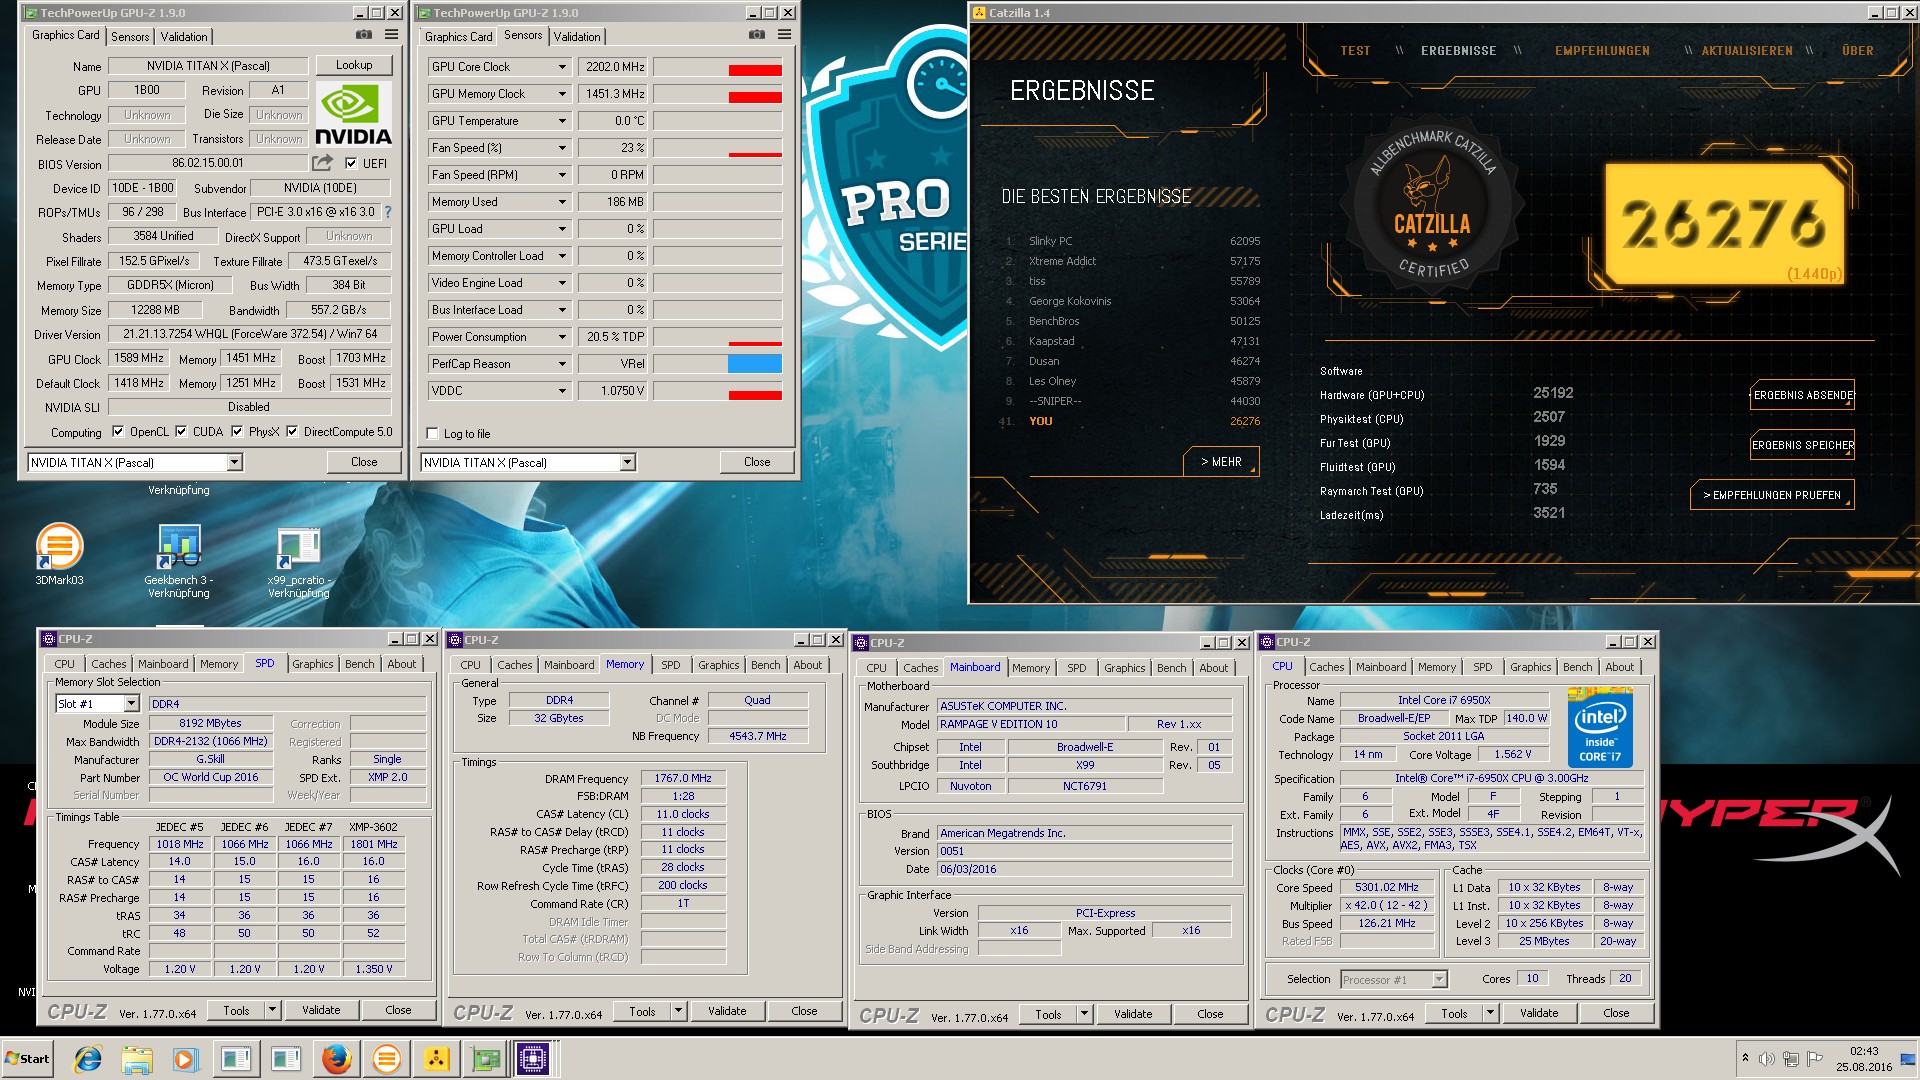Click the volume speaker tray icon
Image resolution: width=1920 pixels, height=1080 pixels.
(x=1767, y=1059)
